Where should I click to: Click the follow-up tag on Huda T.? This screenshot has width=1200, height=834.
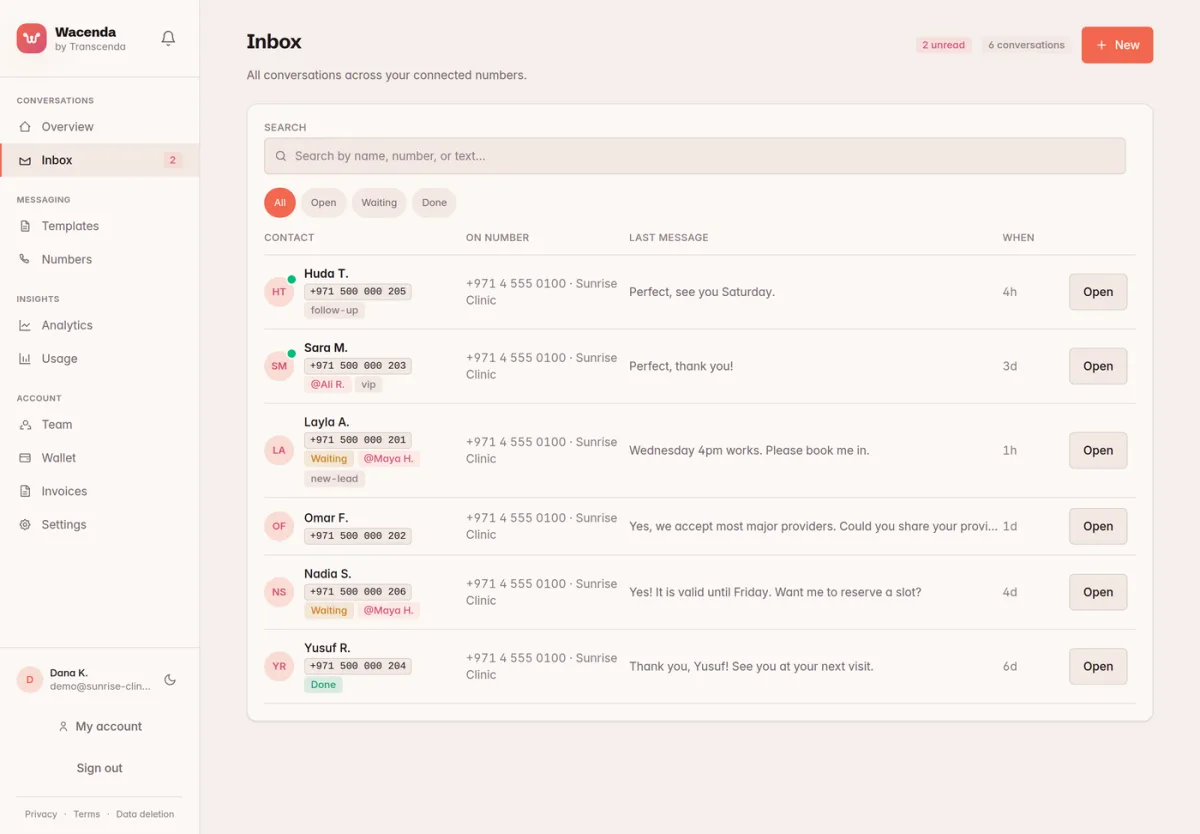335,310
